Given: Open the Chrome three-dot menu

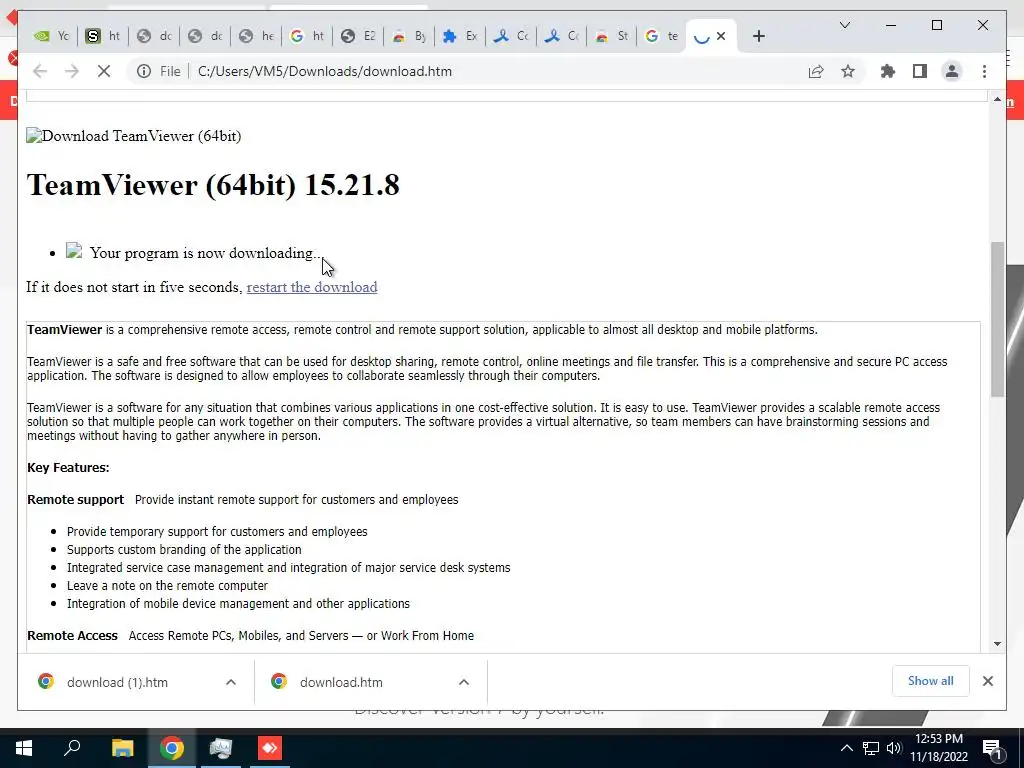Looking at the screenshot, I should (x=984, y=71).
